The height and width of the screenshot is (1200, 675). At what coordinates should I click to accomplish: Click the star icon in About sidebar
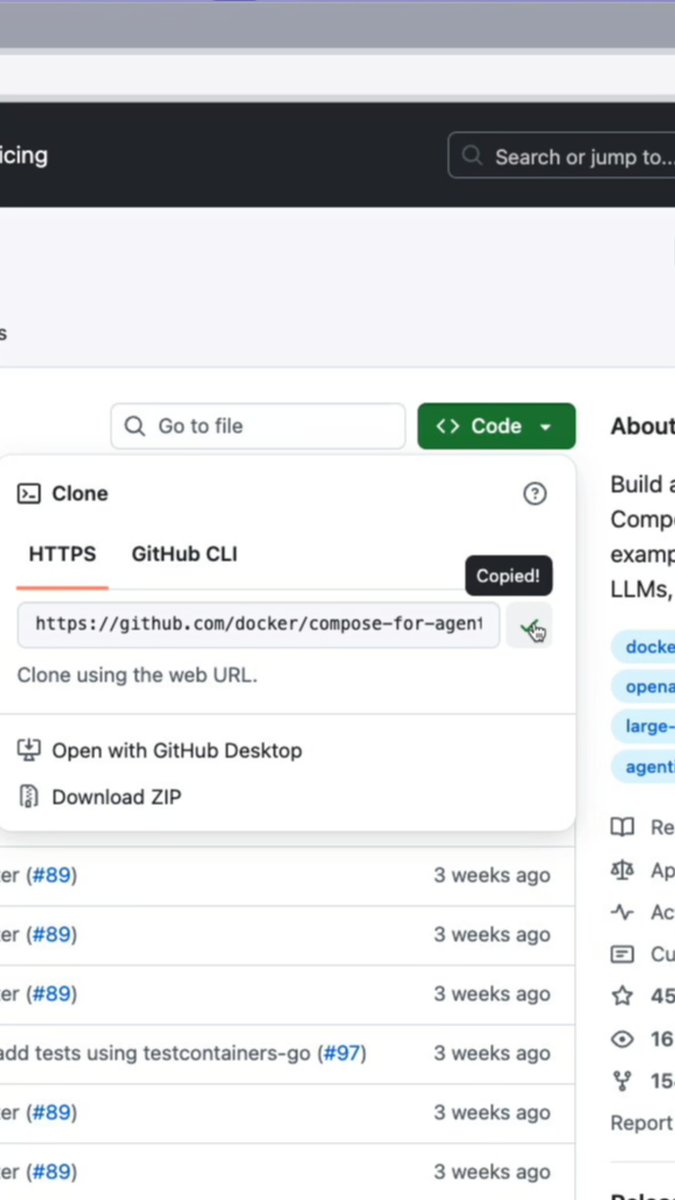click(623, 996)
